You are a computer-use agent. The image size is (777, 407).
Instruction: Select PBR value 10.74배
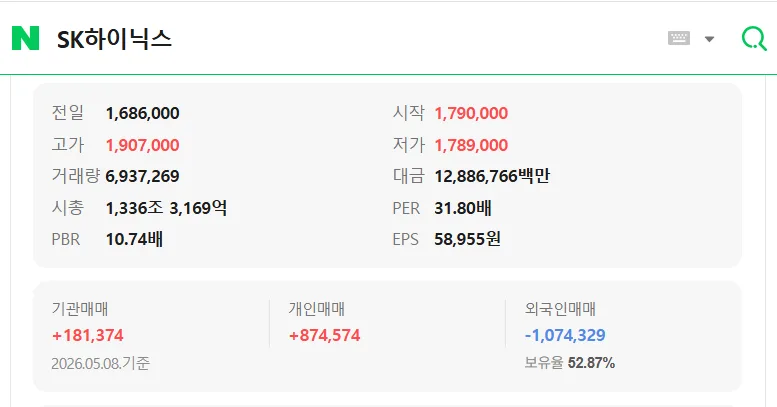(x=134, y=239)
